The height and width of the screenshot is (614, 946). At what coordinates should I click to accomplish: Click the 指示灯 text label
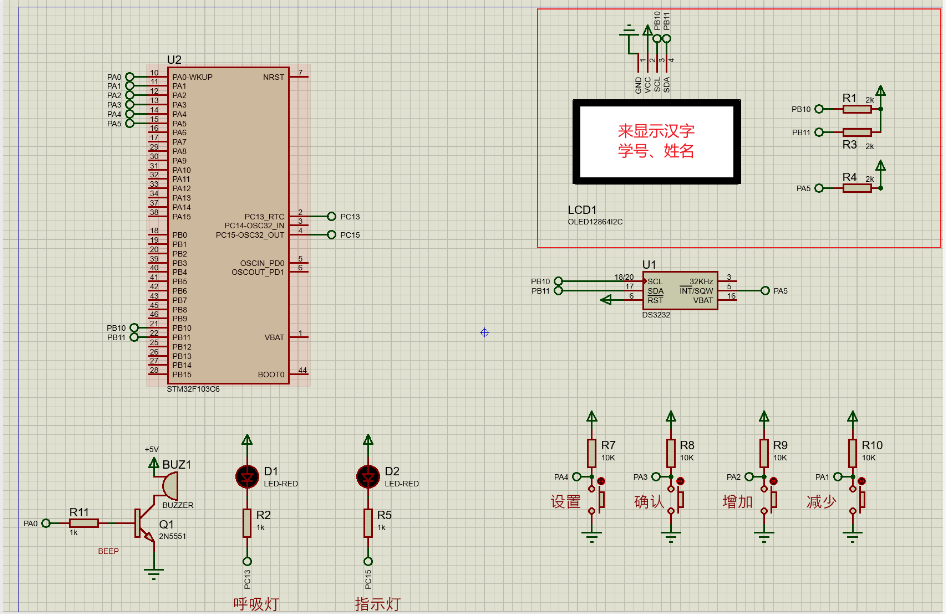pos(377,603)
